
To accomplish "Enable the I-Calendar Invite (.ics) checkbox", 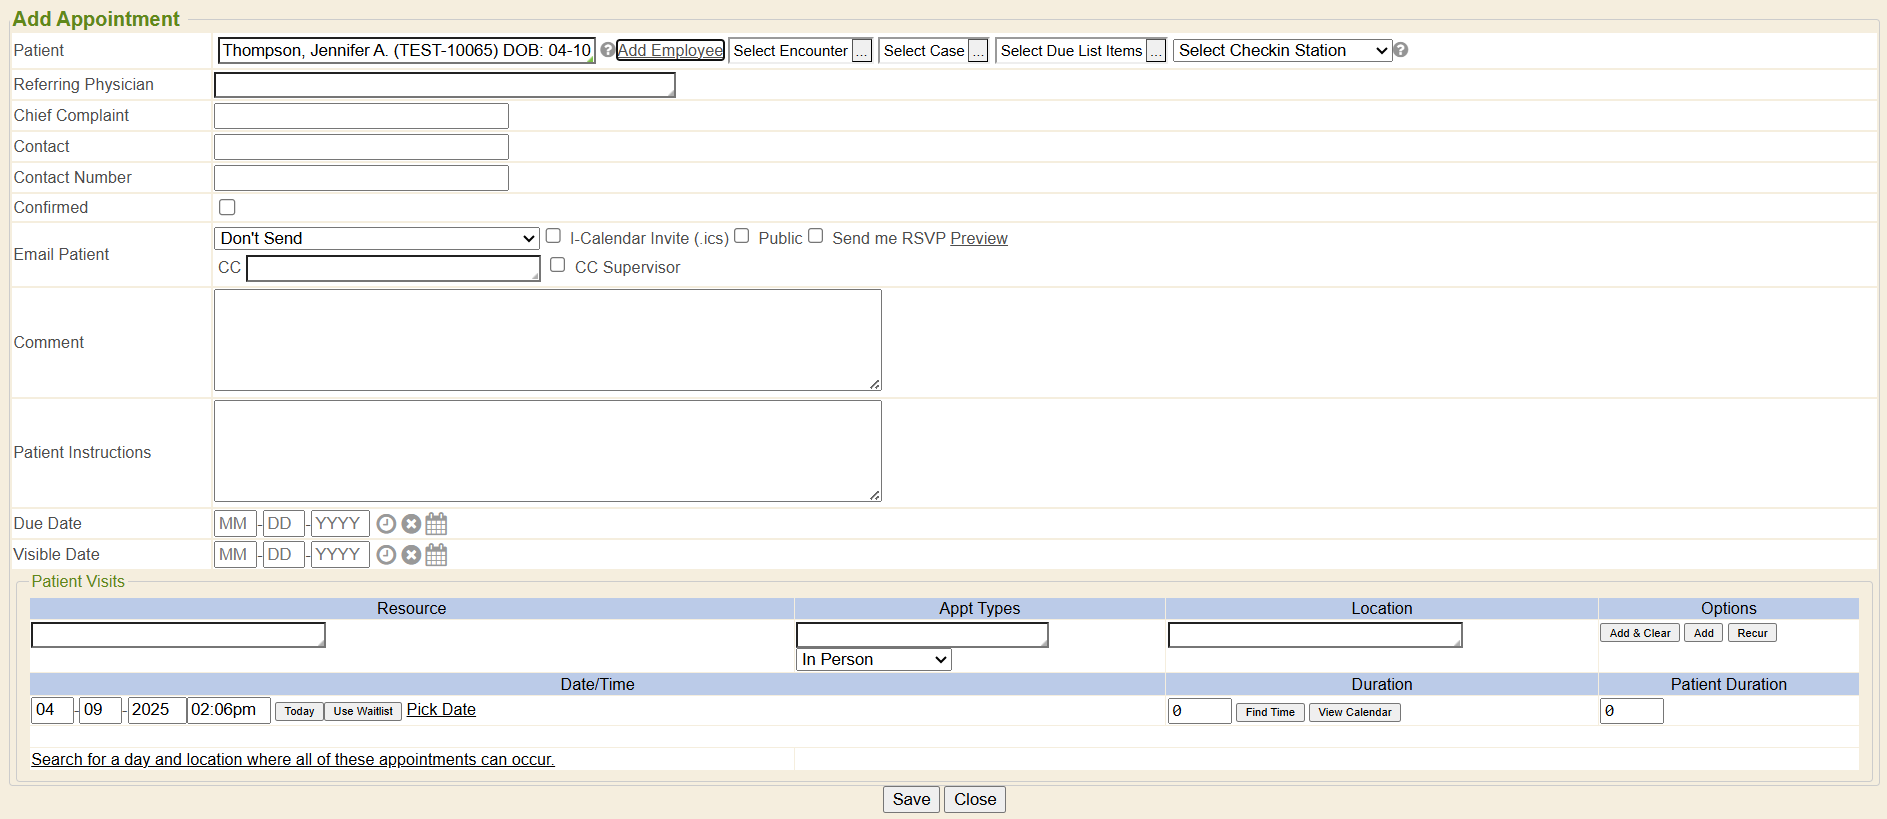I will pos(553,236).
